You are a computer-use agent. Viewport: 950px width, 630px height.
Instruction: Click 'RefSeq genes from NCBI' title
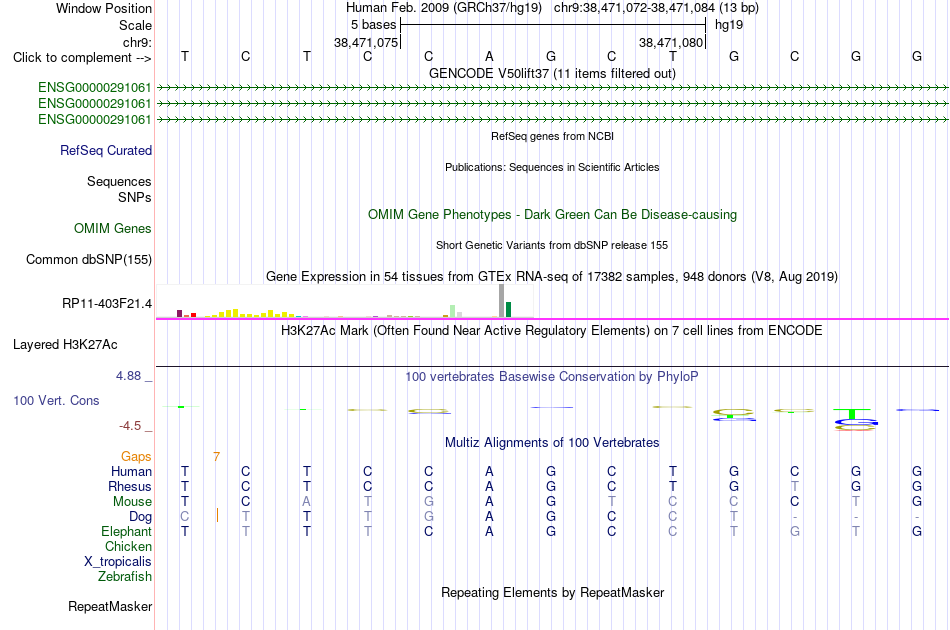(553, 136)
